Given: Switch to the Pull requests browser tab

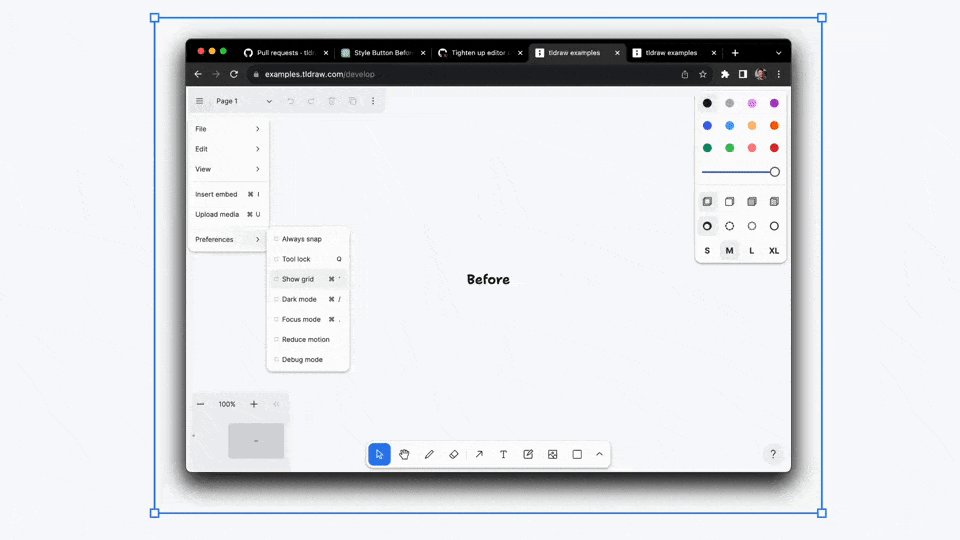Looking at the screenshot, I should [284, 53].
